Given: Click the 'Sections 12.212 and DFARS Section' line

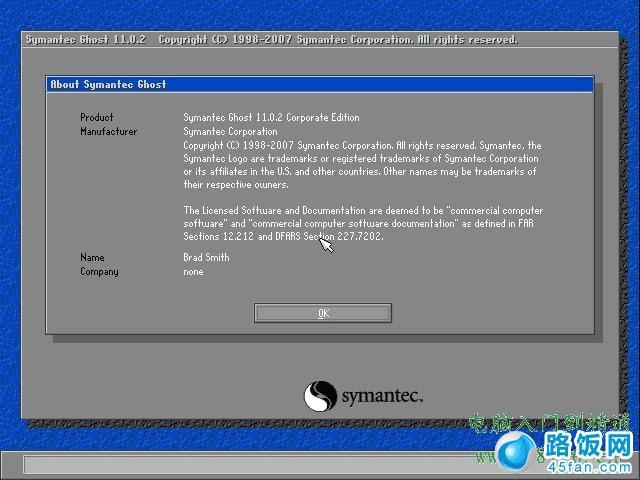Looking at the screenshot, I should tap(283, 236).
